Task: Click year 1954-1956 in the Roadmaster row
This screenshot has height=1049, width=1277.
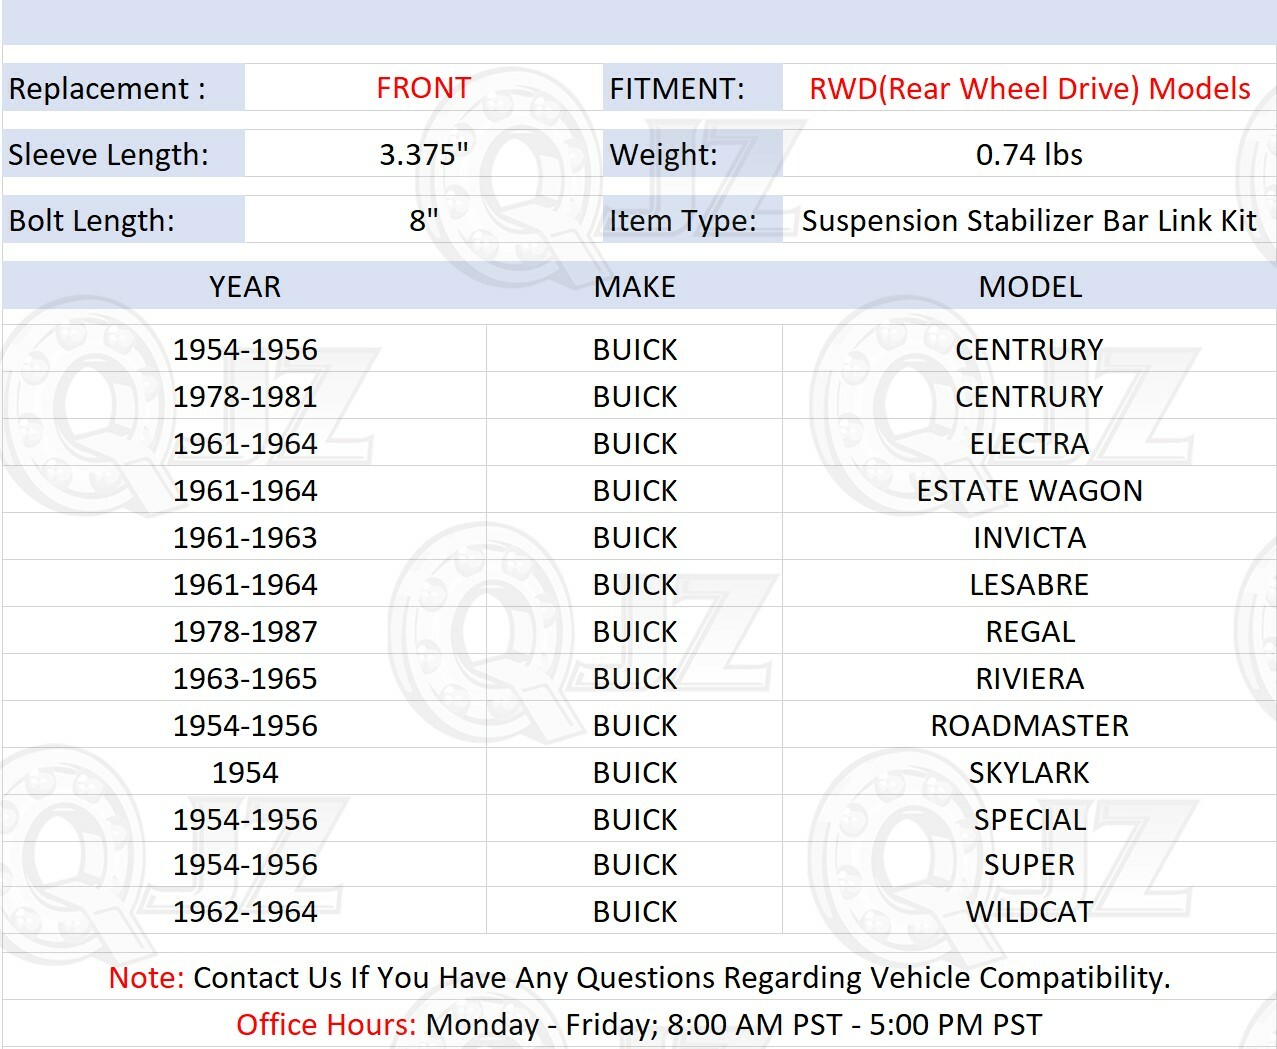Action: point(245,725)
